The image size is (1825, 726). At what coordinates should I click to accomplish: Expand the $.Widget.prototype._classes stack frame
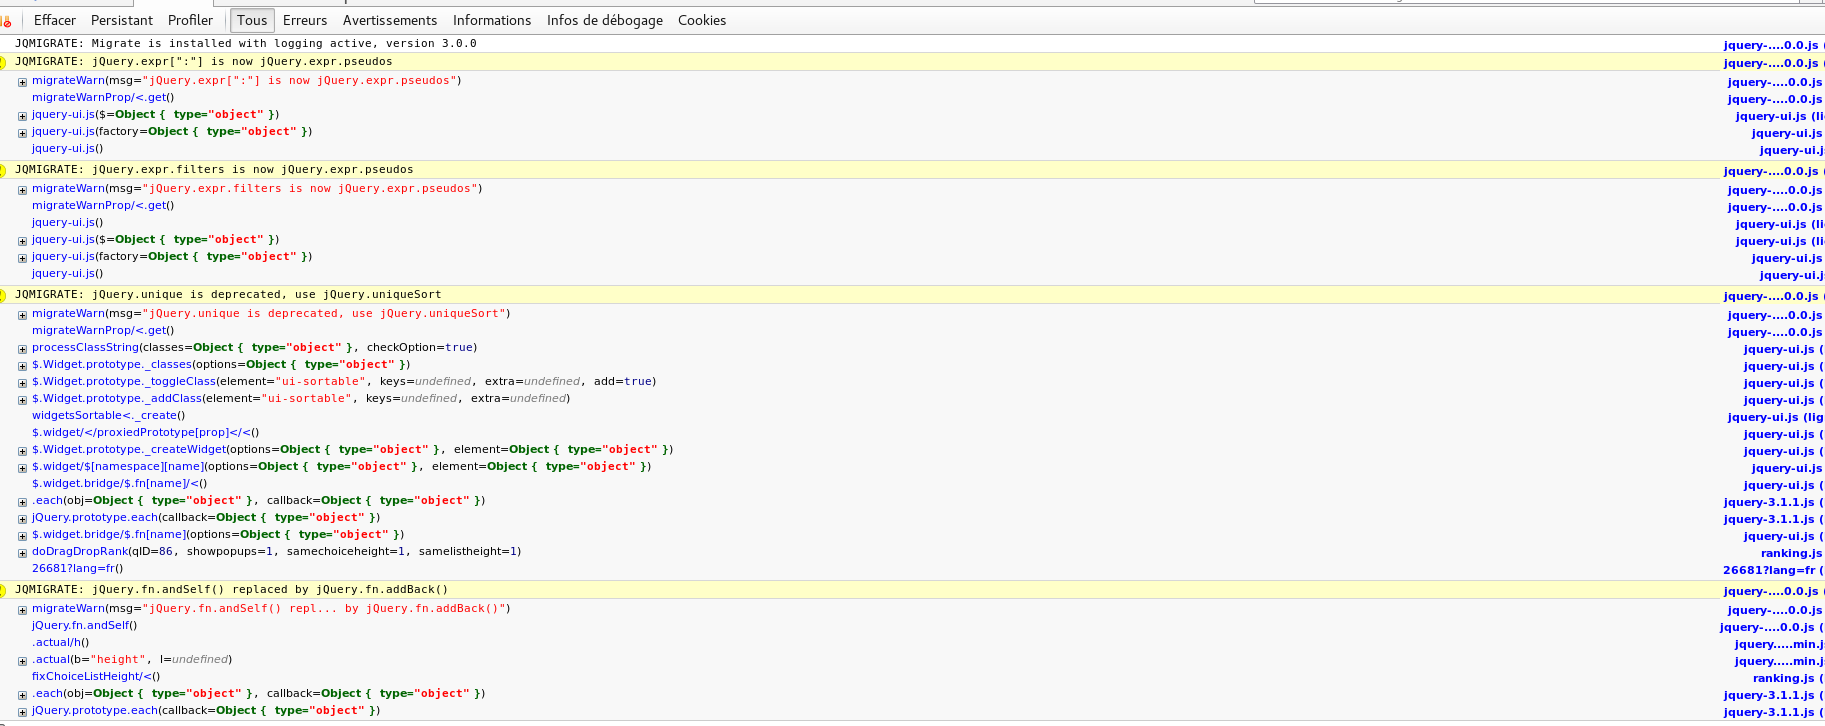pyautogui.click(x=22, y=366)
